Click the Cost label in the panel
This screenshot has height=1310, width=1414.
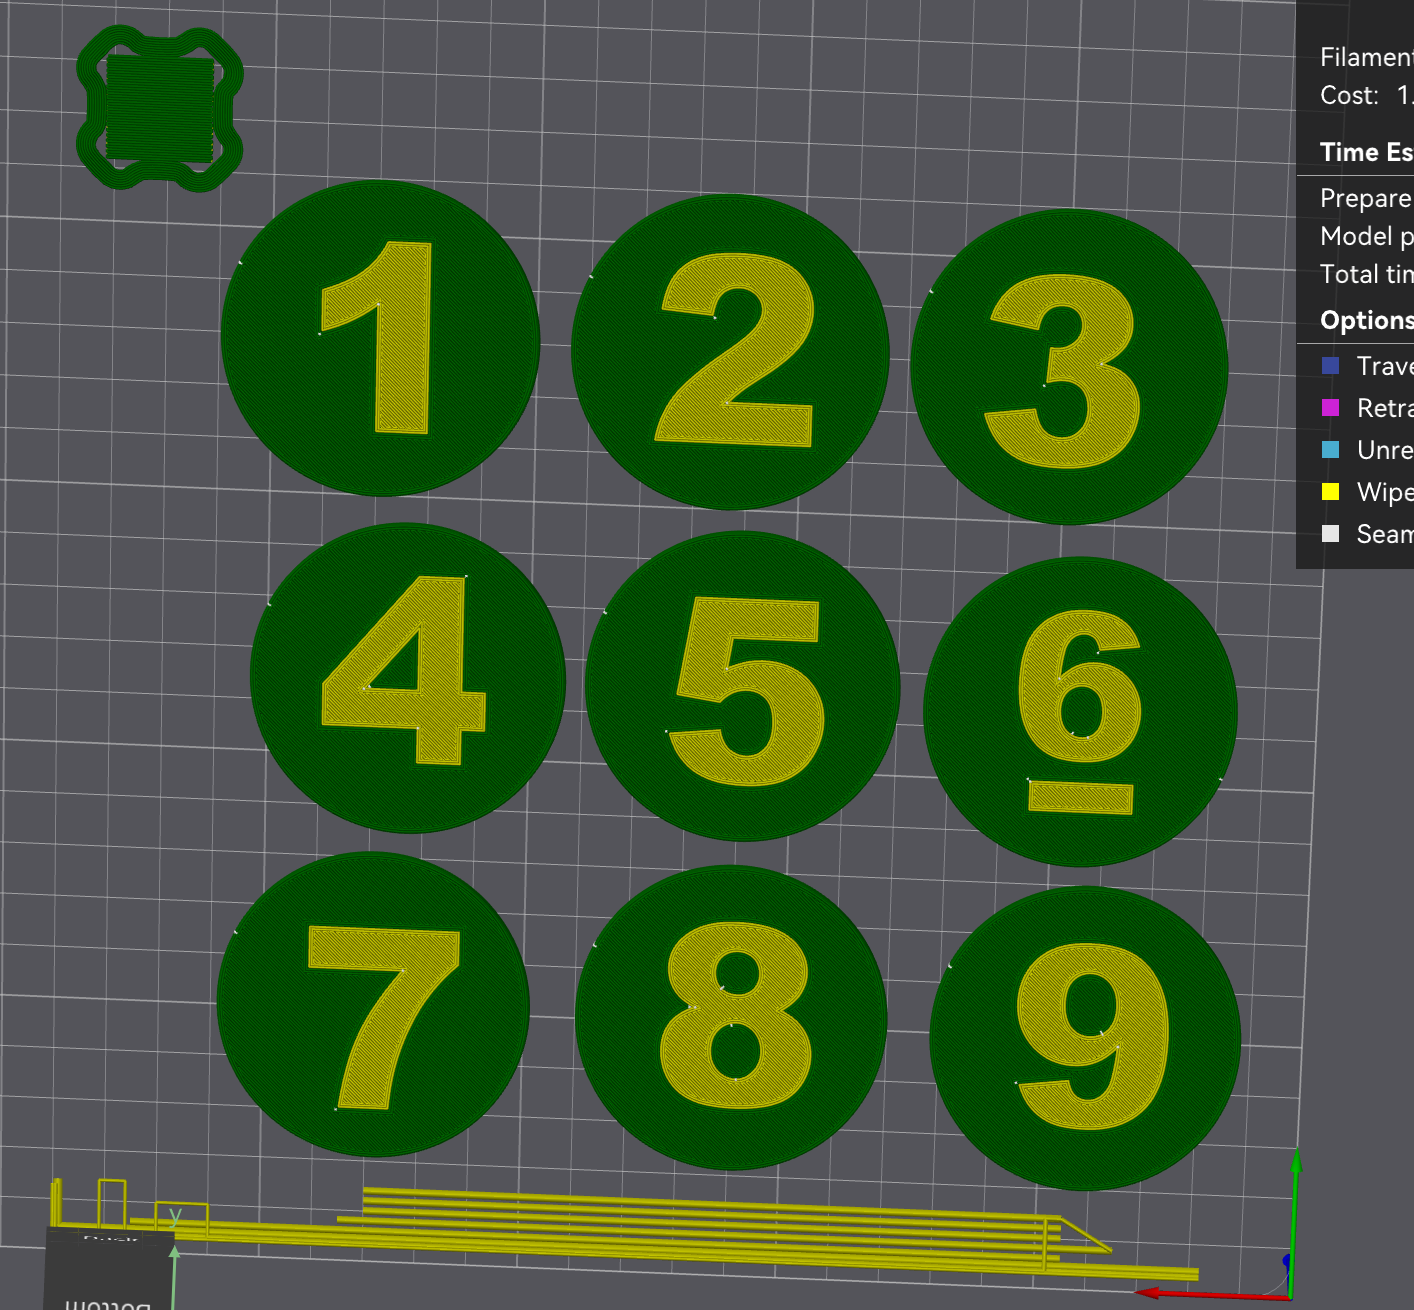pyautogui.click(x=1349, y=95)
